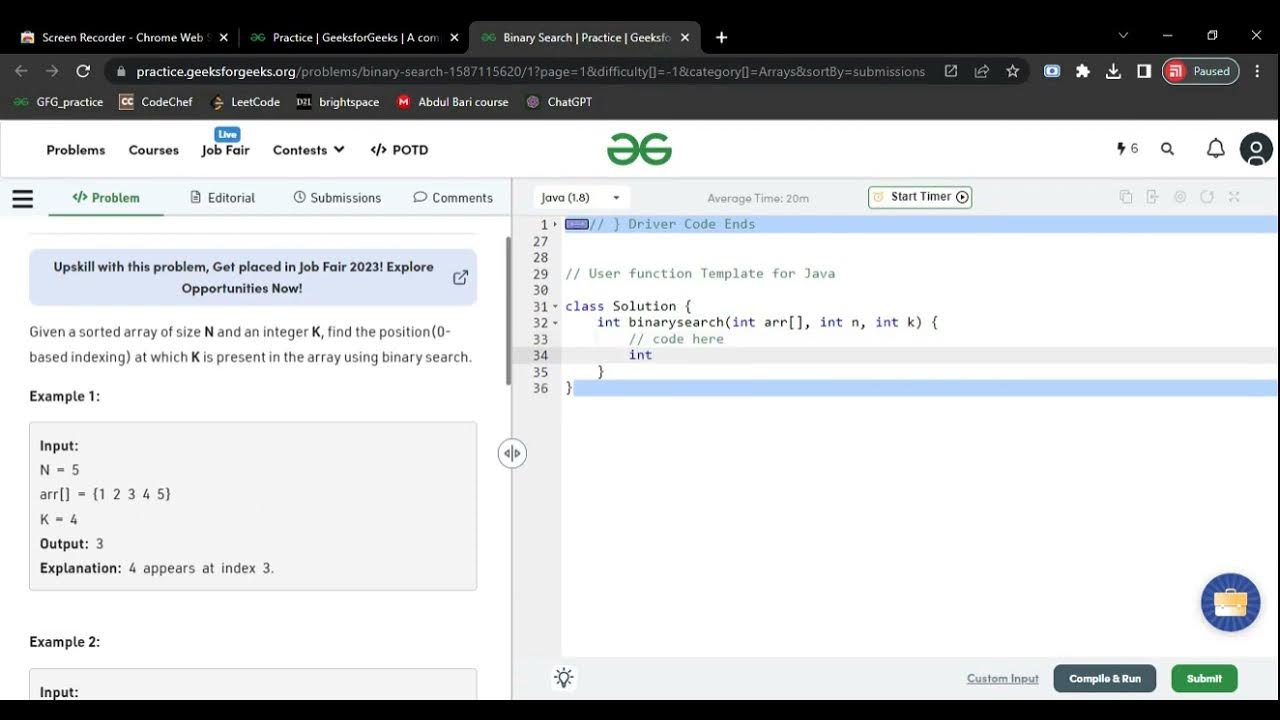Switch to the Editorial tab
Viewport: 1280px width, 720px height.
pyautogui.click(x=223, y=198)
